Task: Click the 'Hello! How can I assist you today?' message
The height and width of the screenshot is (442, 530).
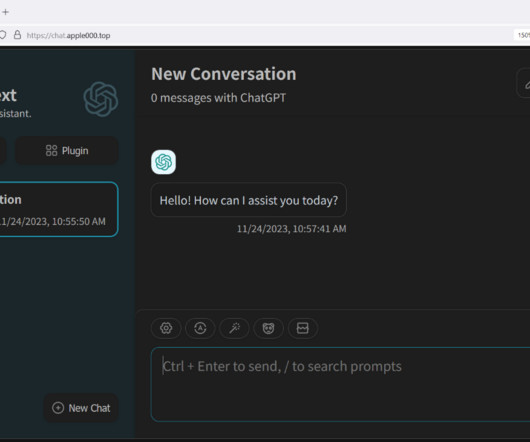Action: 249,200
